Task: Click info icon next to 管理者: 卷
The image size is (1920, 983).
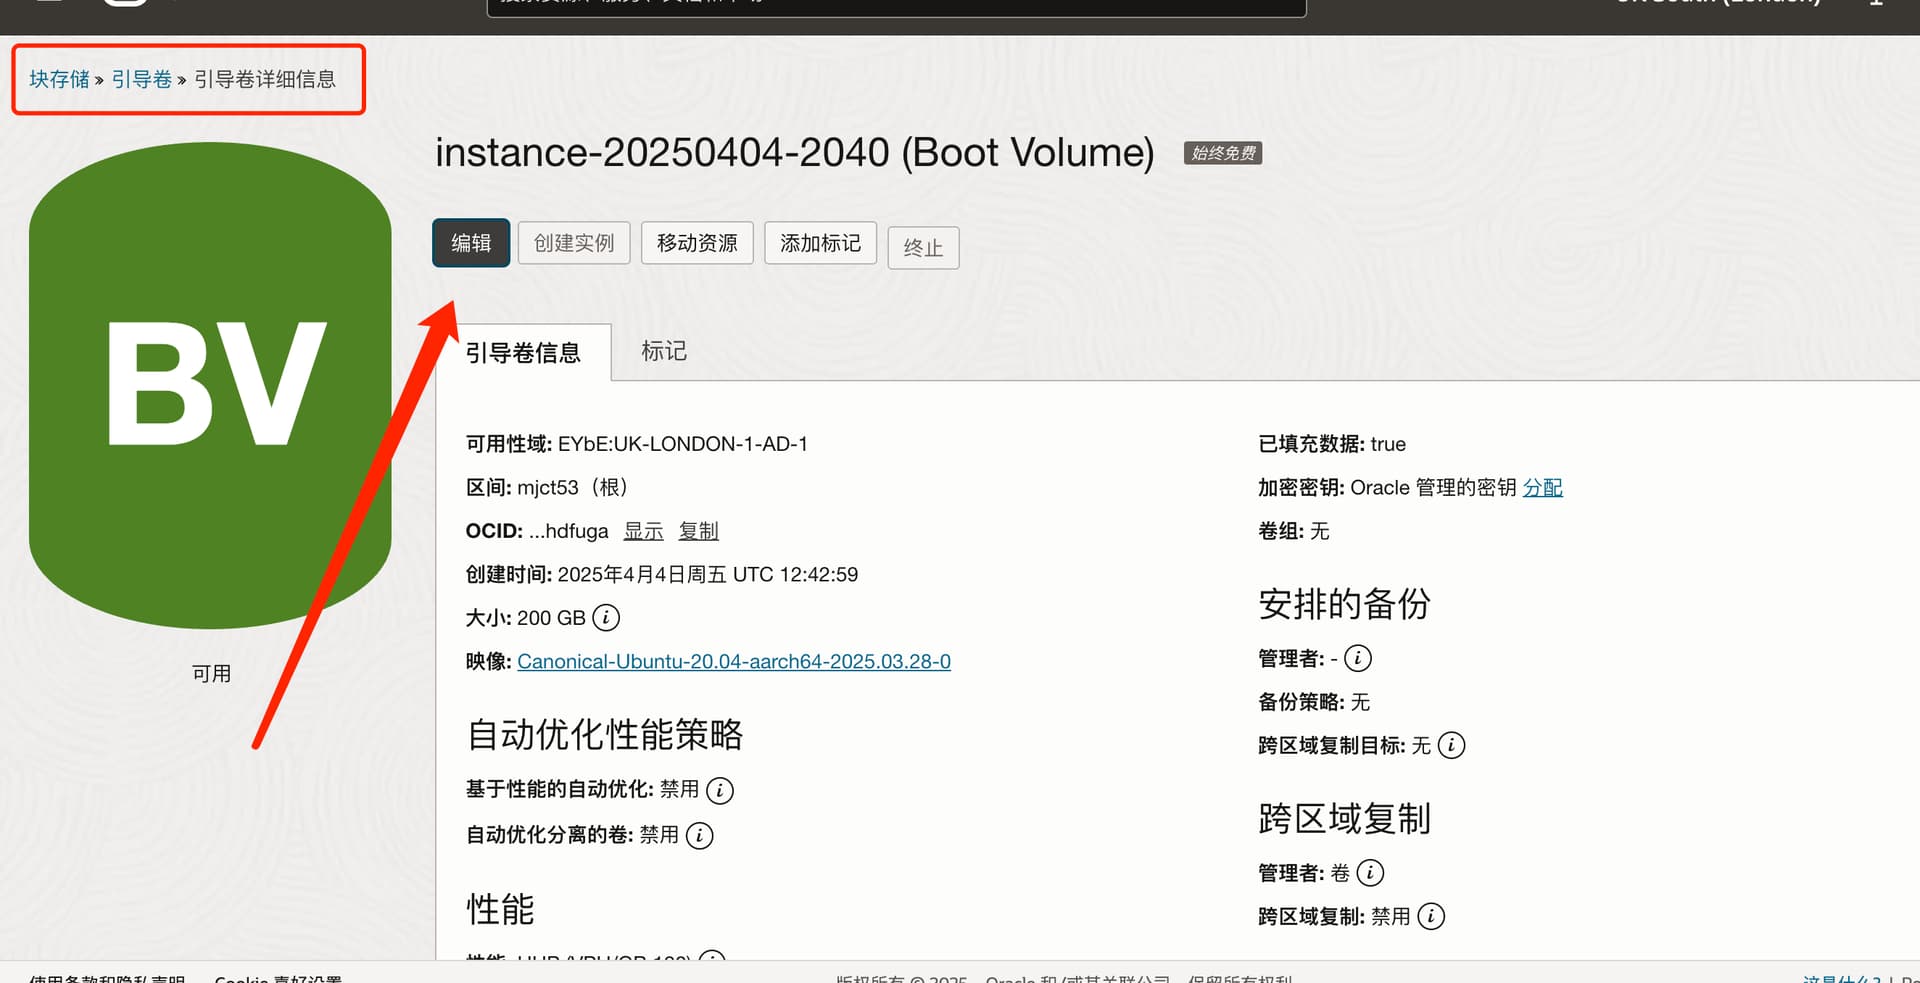Action: [1370, 873]
